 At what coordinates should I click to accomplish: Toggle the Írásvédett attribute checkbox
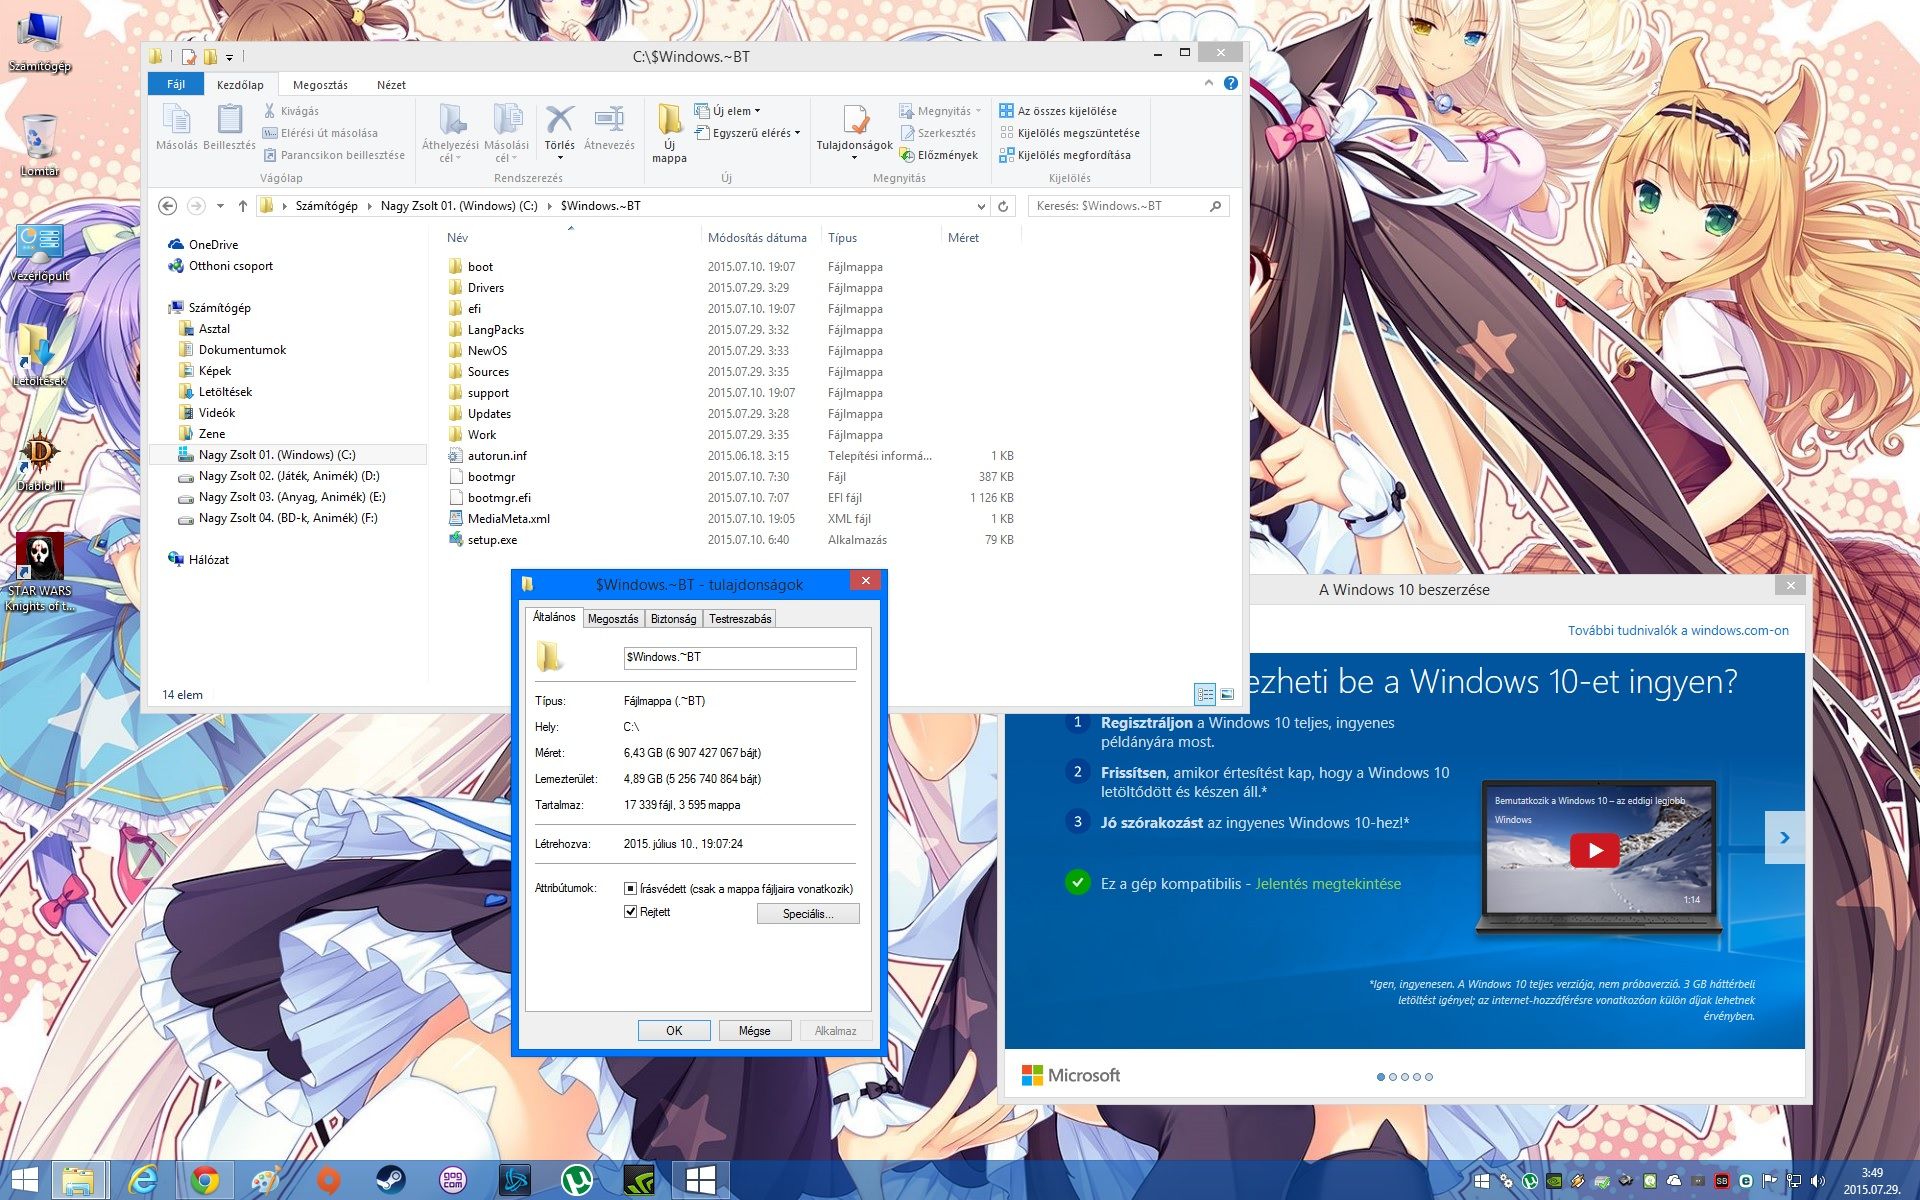coord(630,888)
